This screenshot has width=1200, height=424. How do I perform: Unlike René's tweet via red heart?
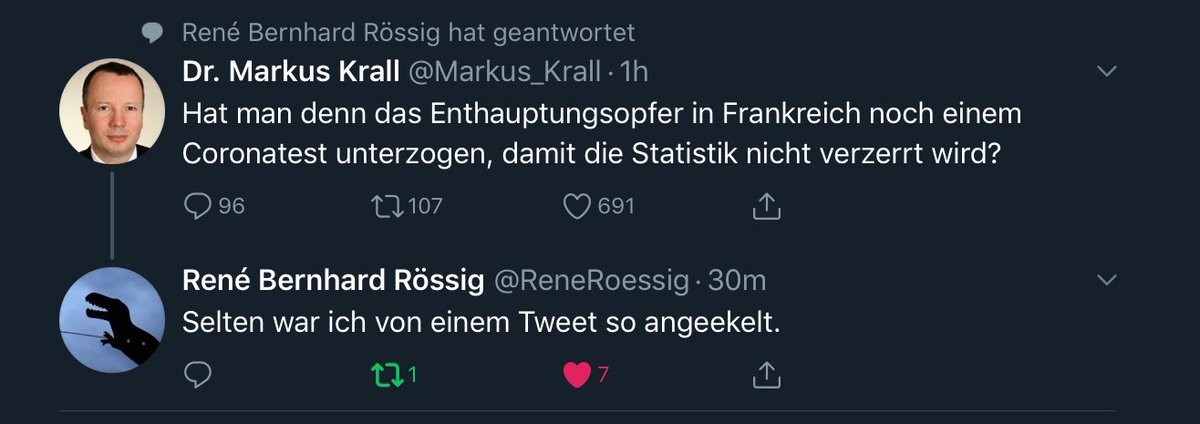(x=577, y=375)
